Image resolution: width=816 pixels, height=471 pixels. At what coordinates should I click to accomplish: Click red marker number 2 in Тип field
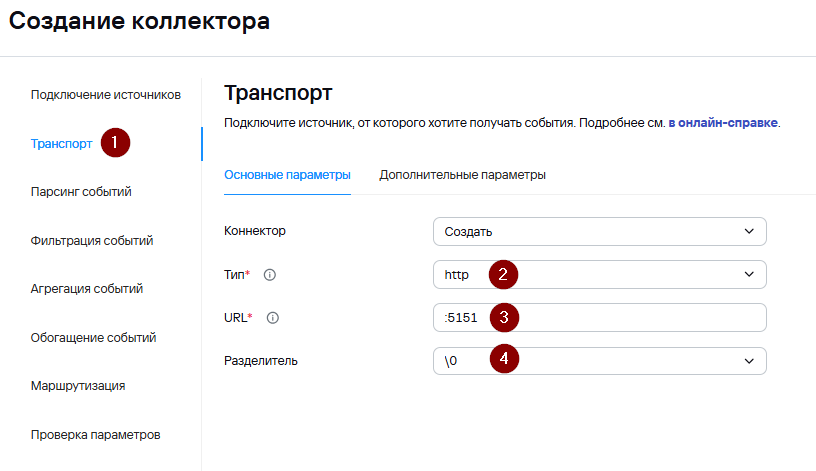505,274
